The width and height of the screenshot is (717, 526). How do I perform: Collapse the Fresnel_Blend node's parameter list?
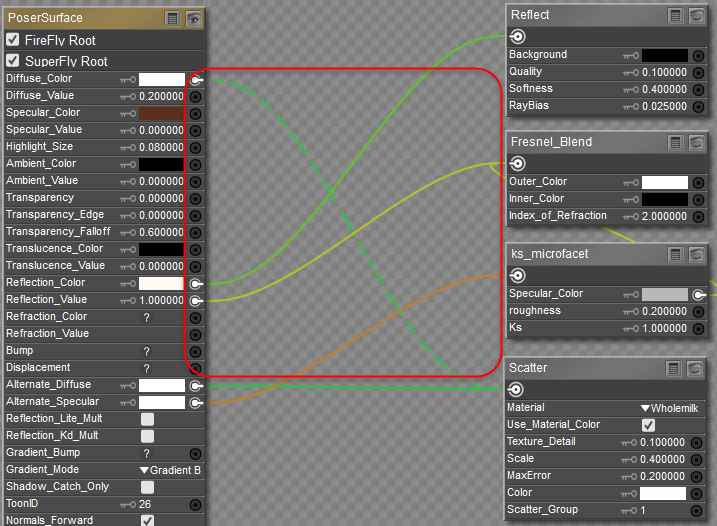coord(676,143)
